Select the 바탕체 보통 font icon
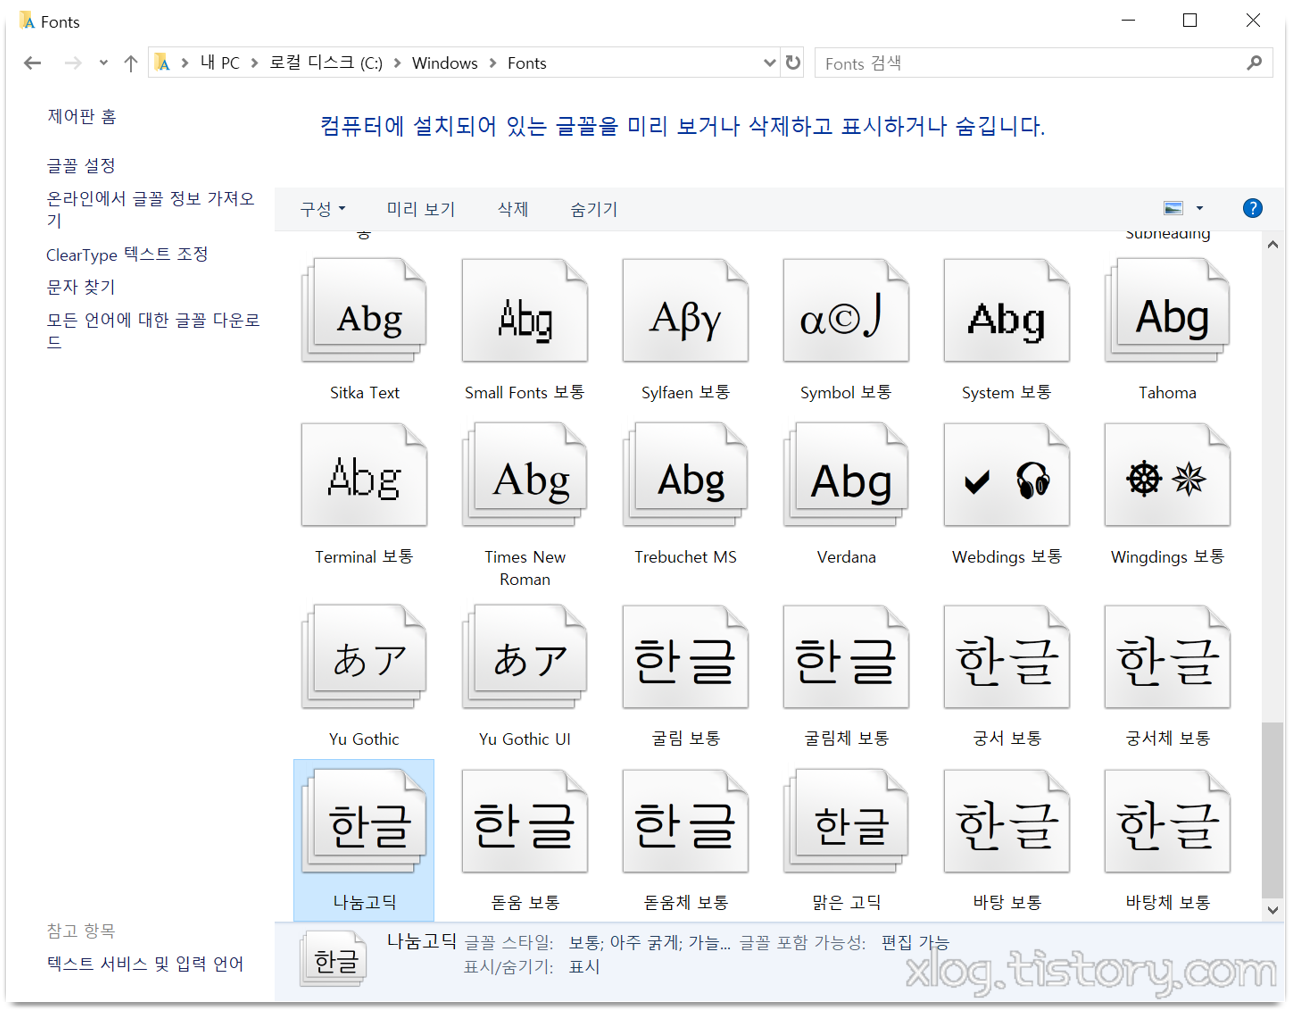 pyautogui.click(x=1167, y=821)
